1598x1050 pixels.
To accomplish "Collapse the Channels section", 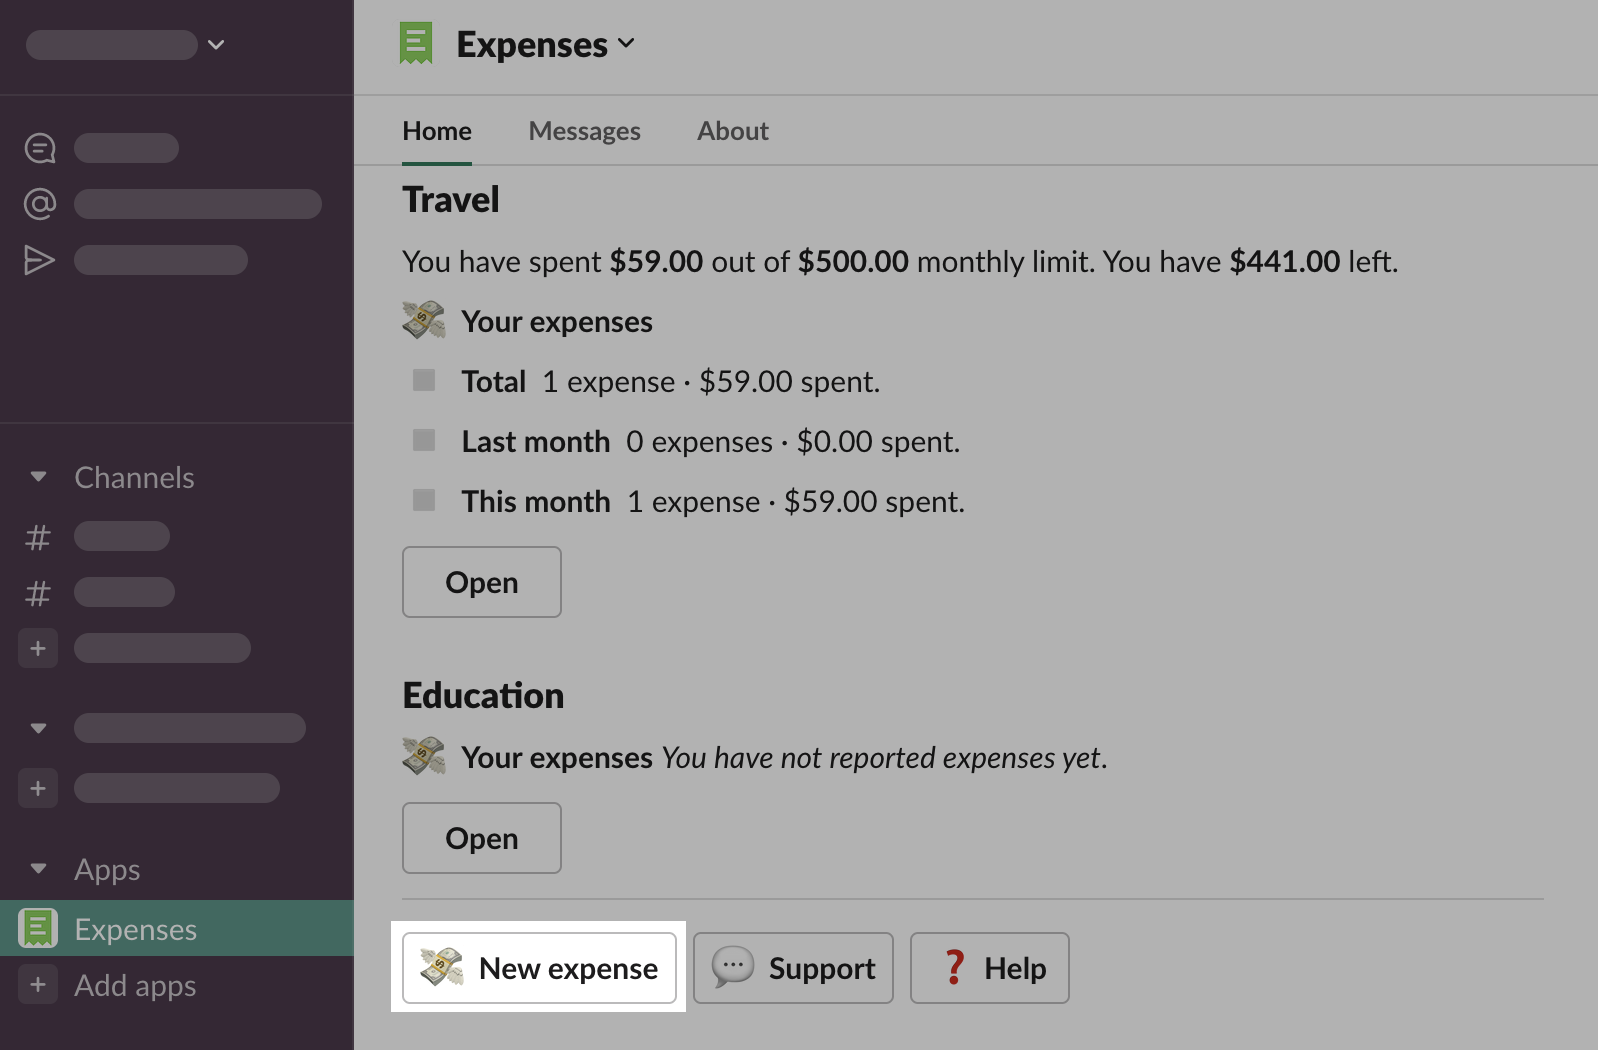I will click(39, 477).
